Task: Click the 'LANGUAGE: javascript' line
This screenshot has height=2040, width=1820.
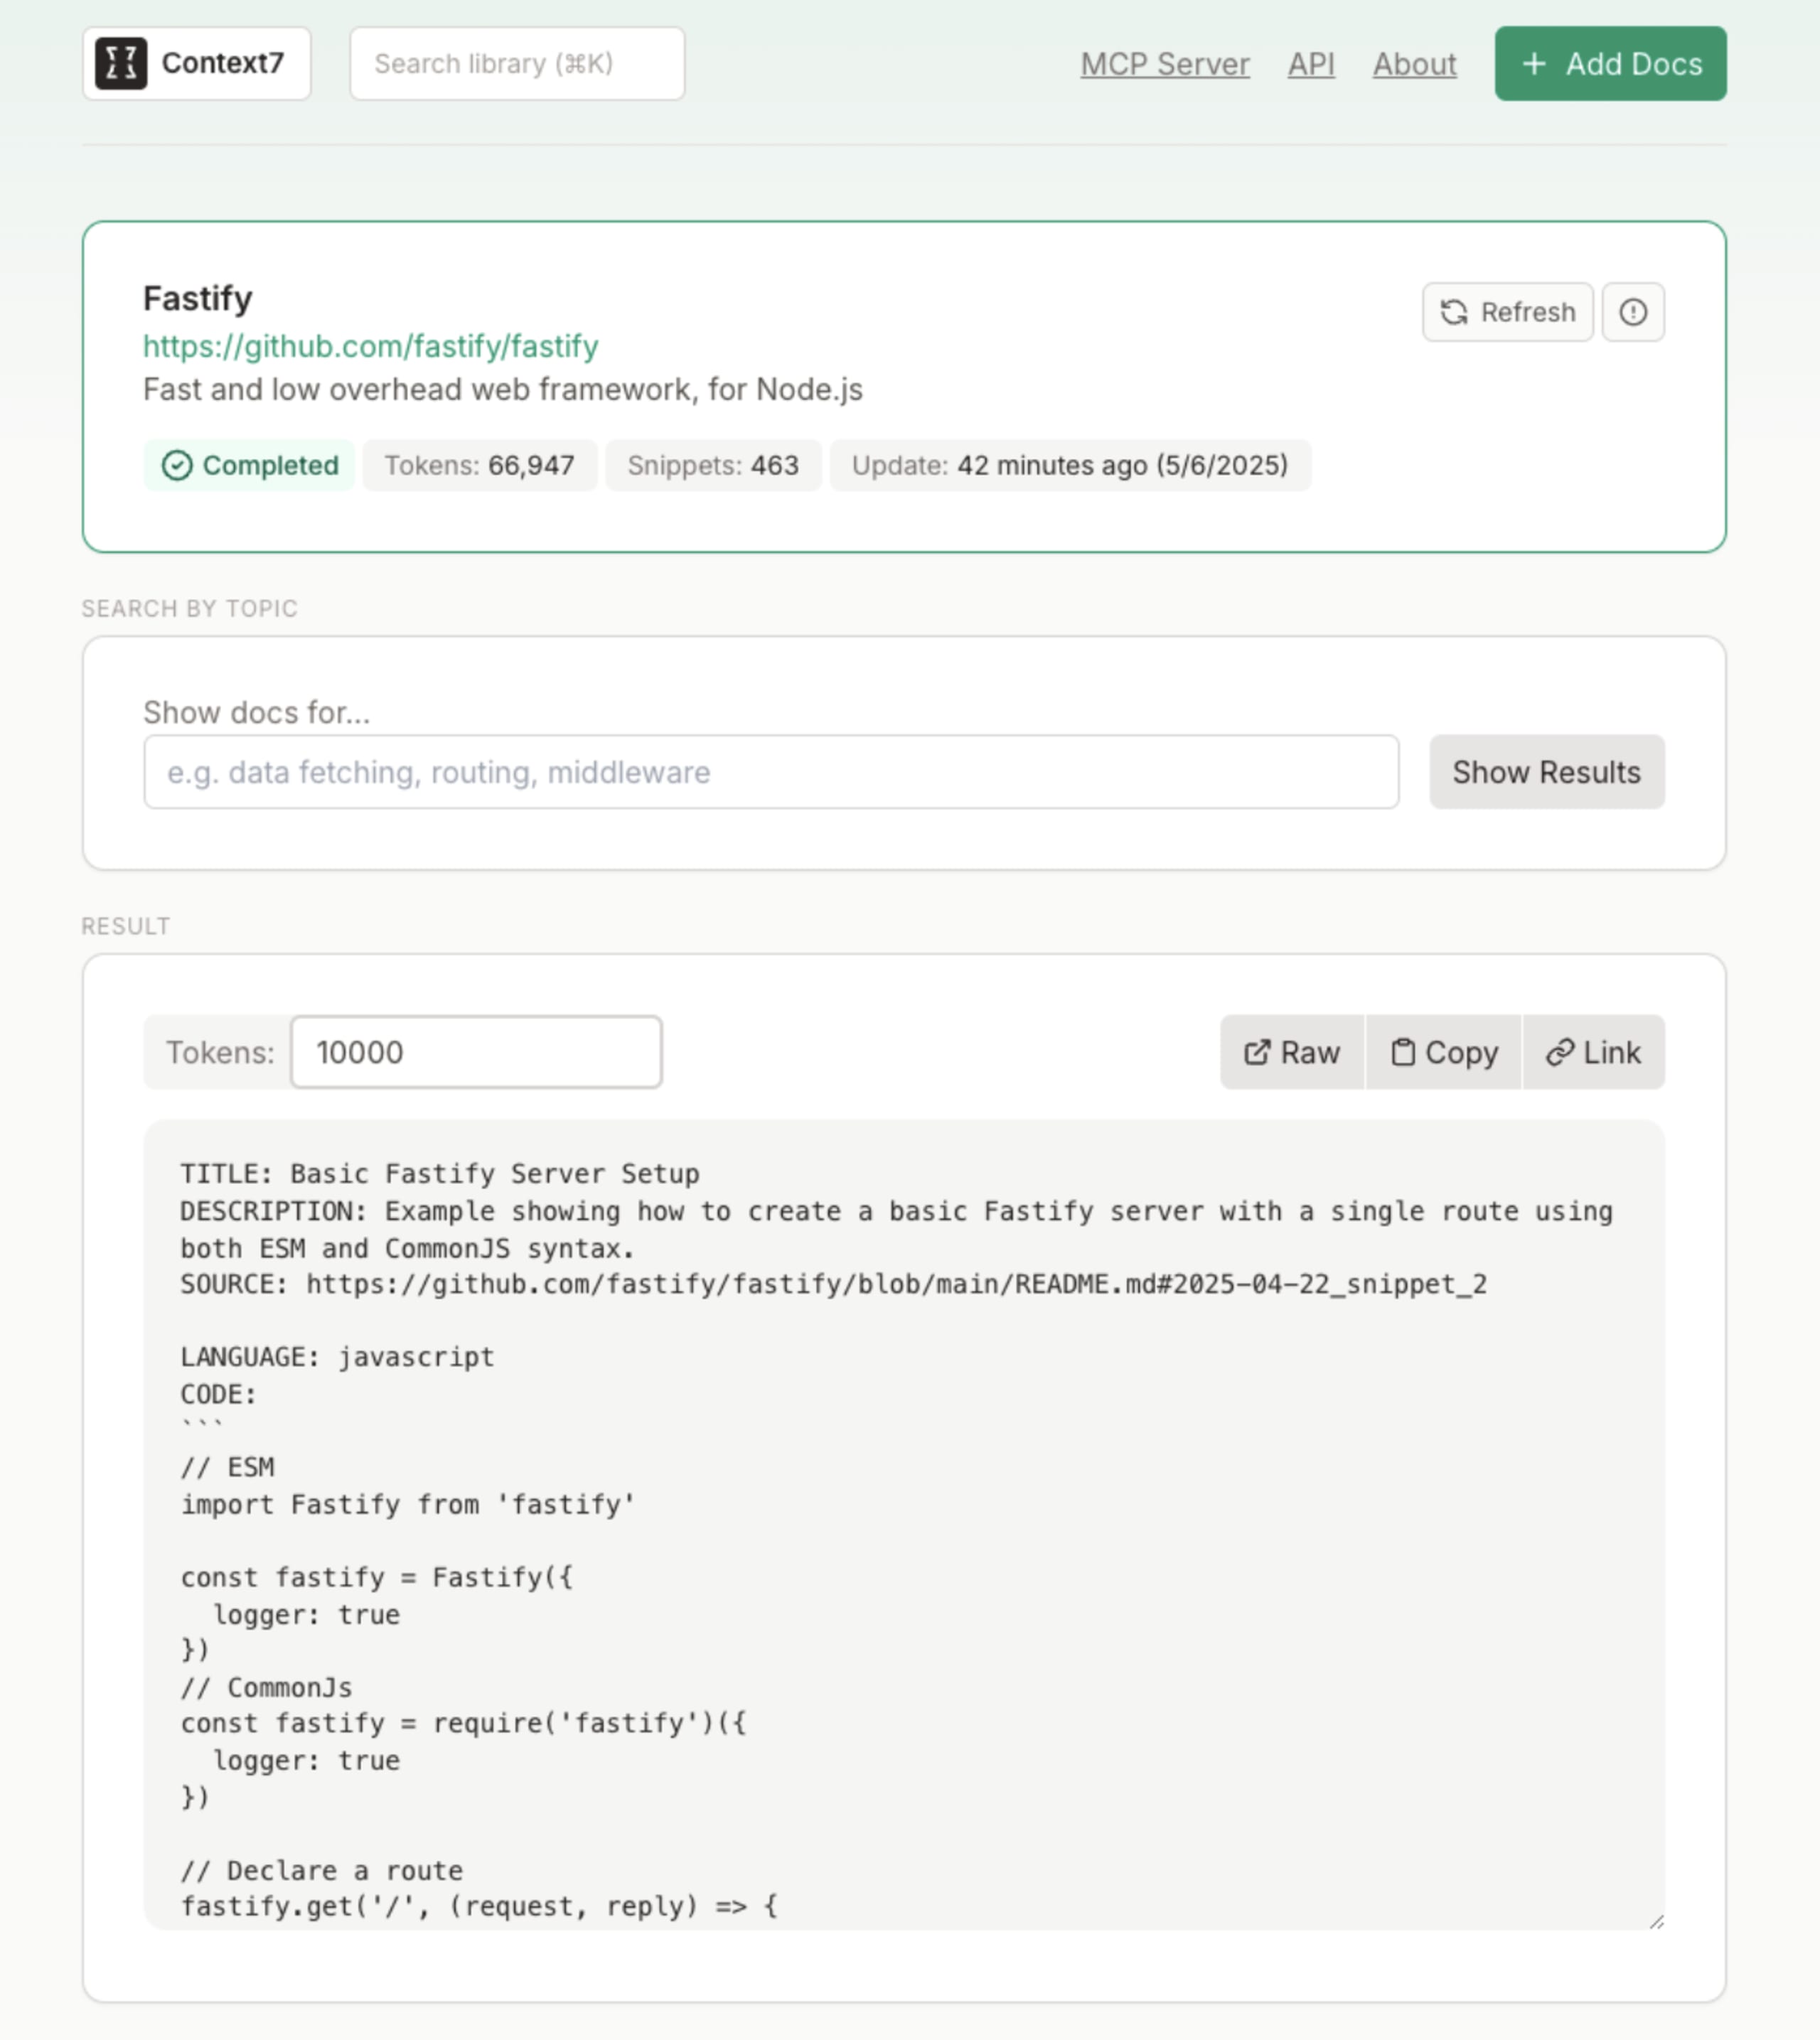Action: [337, 1357]
